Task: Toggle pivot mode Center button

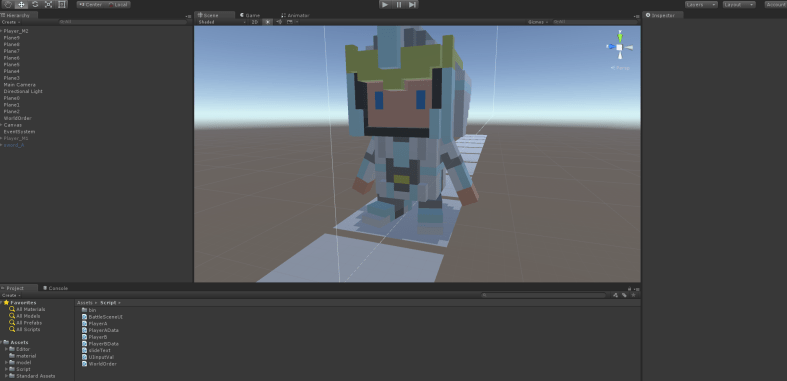Action: click(90, 5)
